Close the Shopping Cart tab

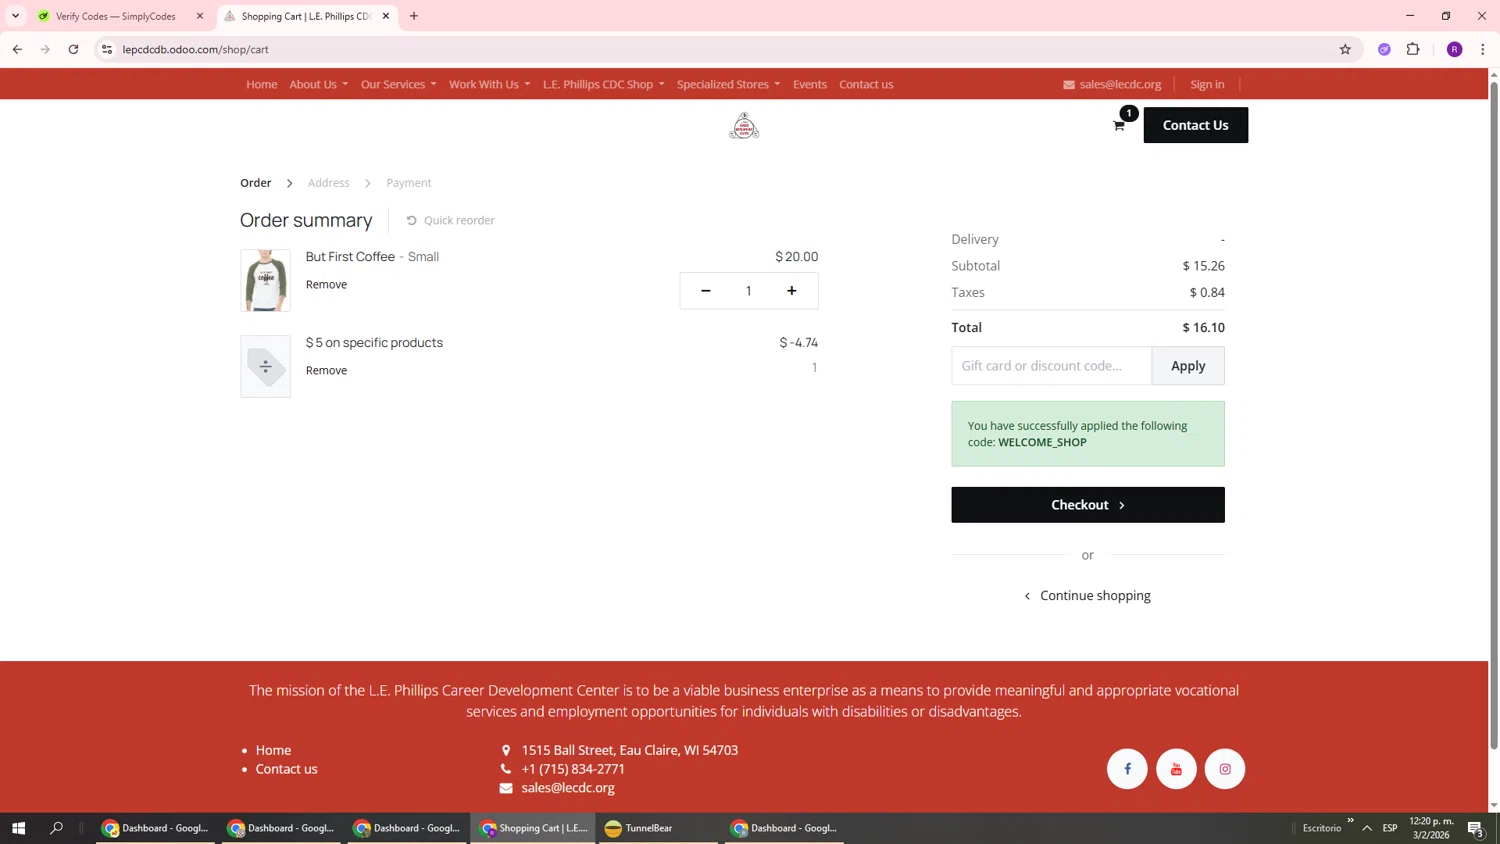tap(386, 16)
